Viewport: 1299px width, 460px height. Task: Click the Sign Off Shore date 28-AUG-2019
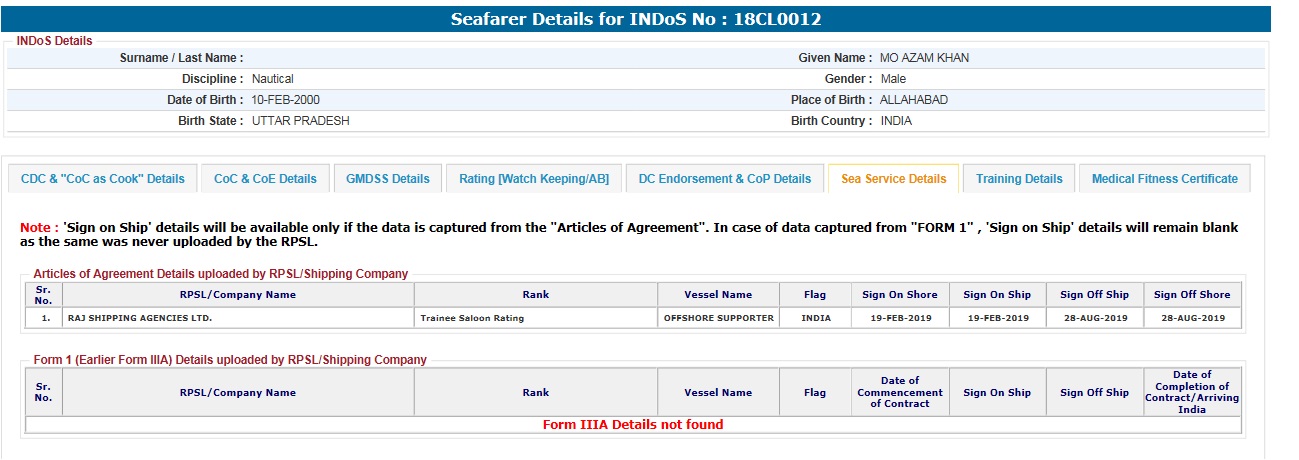coord(1192,318)
